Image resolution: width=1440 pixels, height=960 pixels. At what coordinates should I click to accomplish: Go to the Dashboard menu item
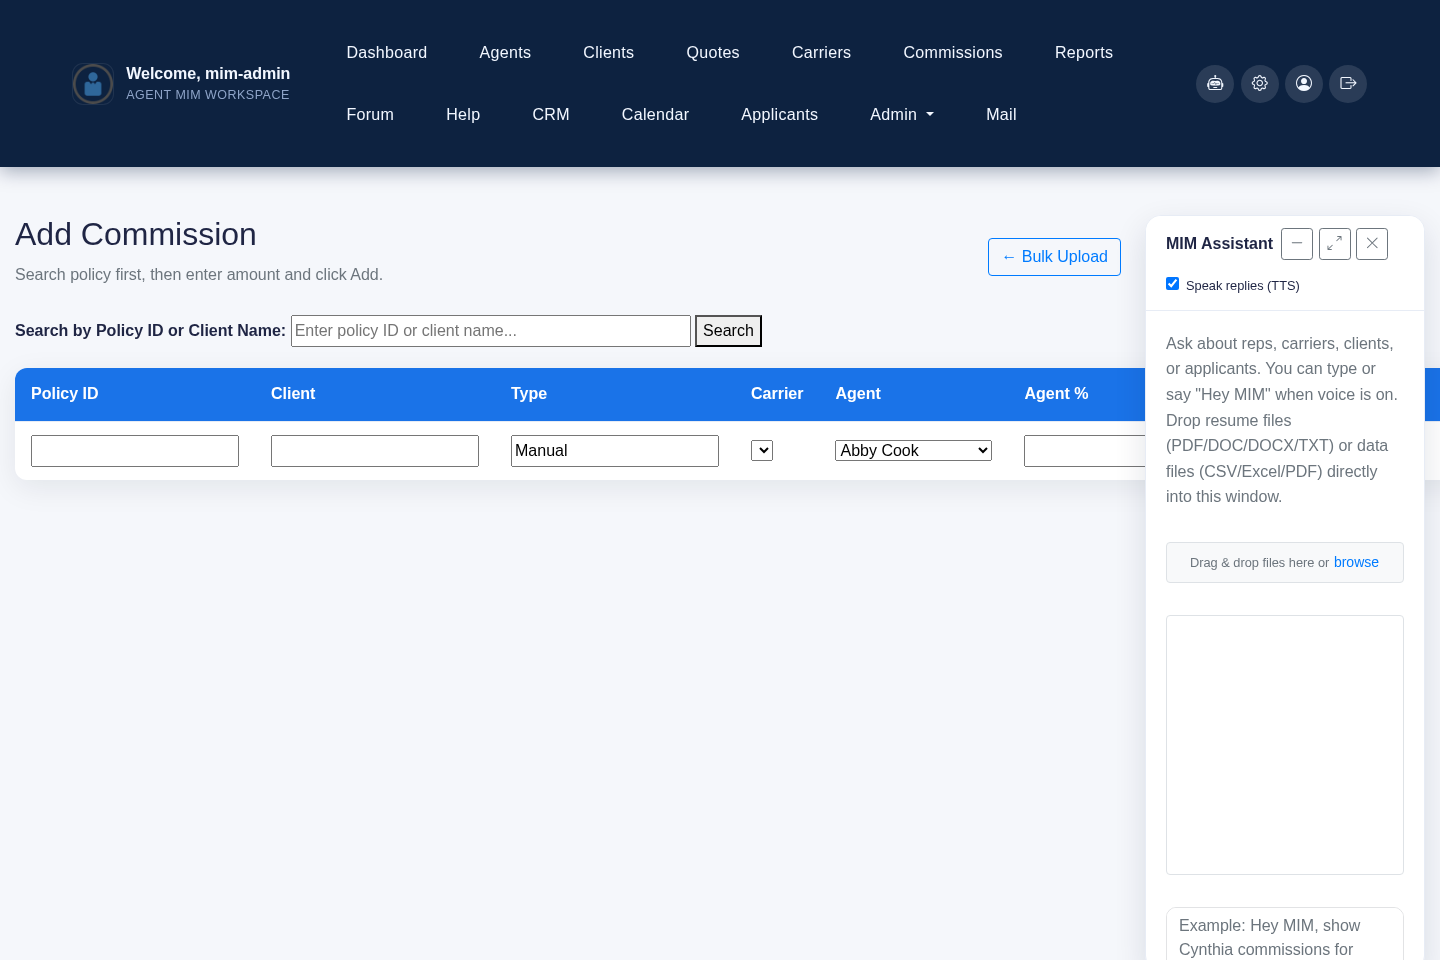pos(387,53)
